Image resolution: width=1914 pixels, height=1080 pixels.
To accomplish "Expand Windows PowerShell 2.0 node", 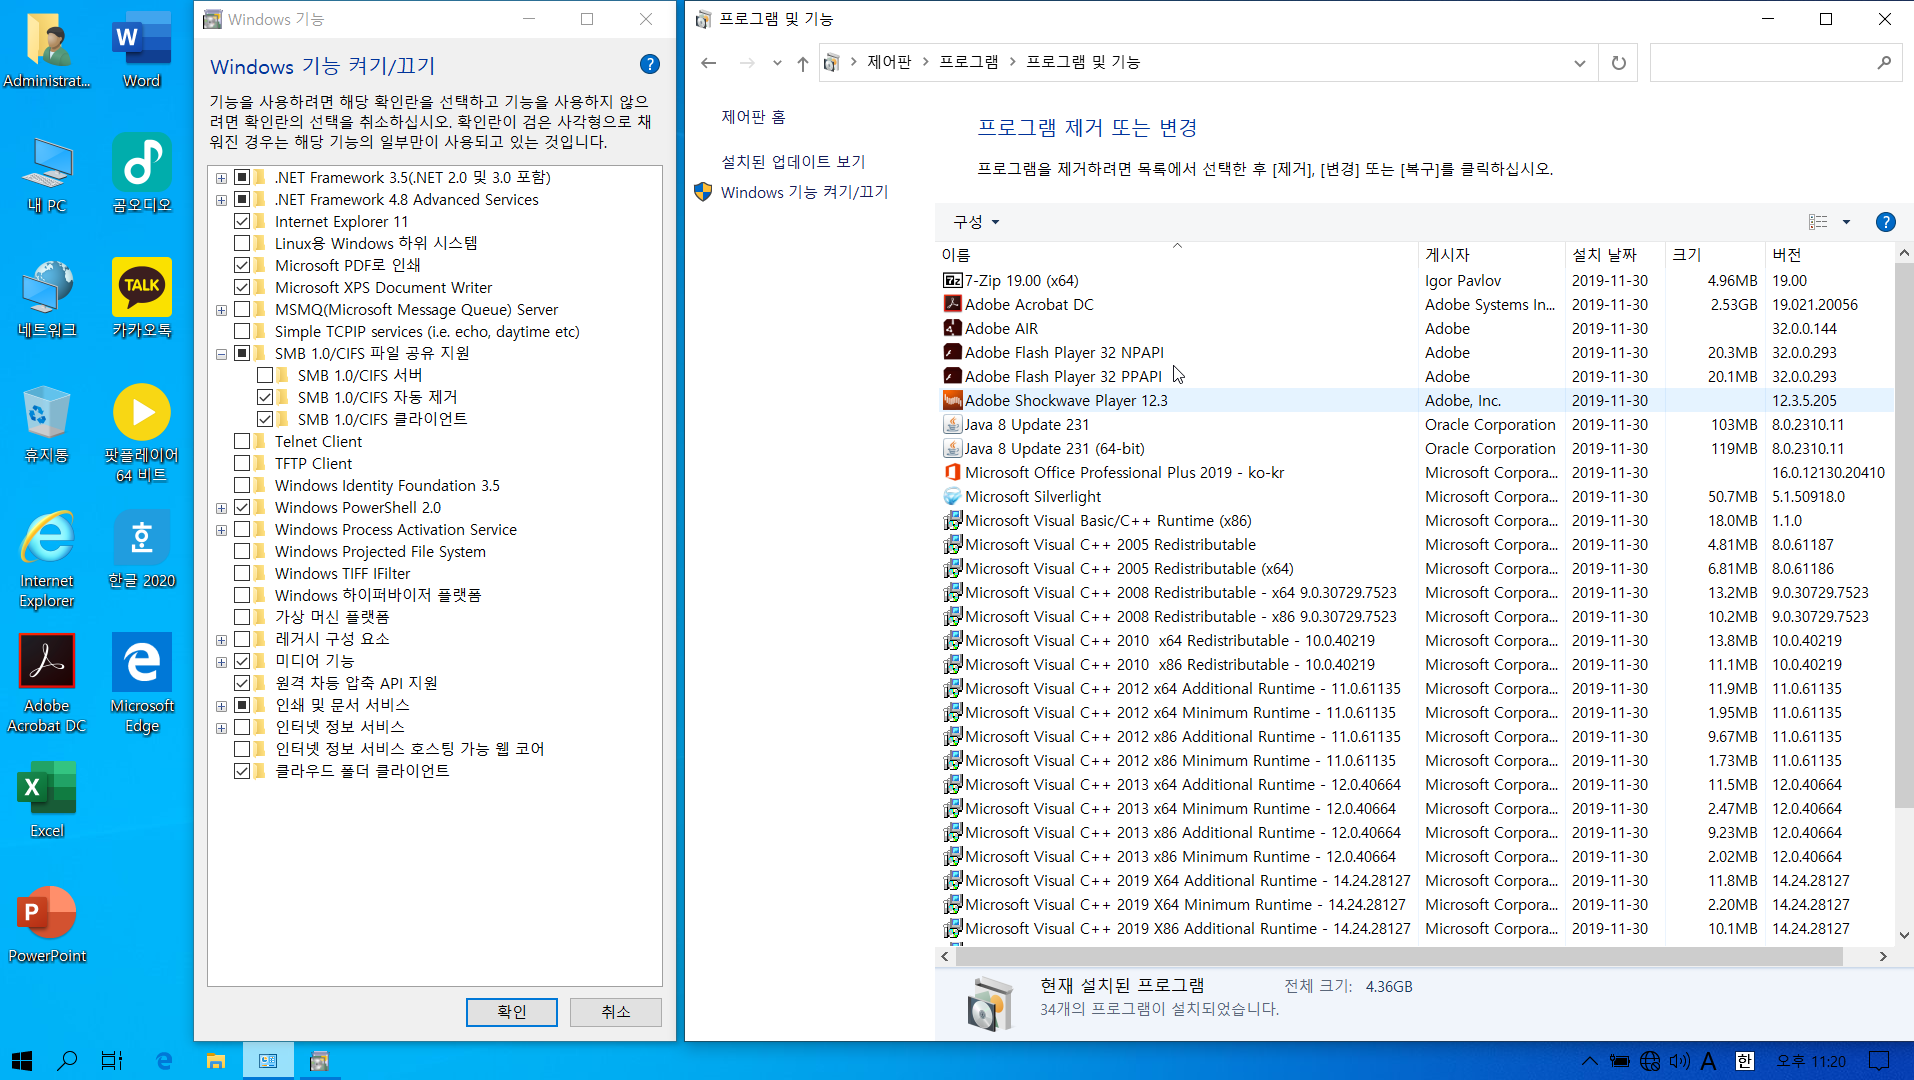I will pos(221,508).
